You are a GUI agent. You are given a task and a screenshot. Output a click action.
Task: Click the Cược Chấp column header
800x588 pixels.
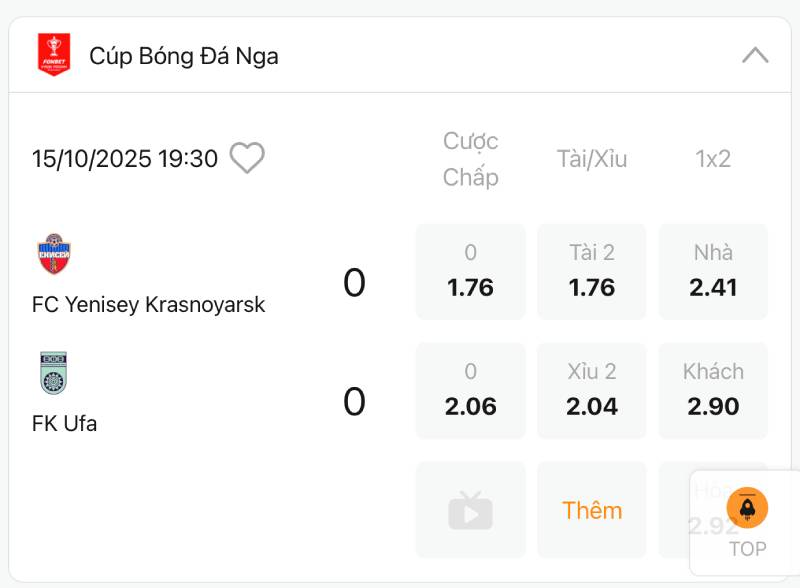tap(470, 159)
